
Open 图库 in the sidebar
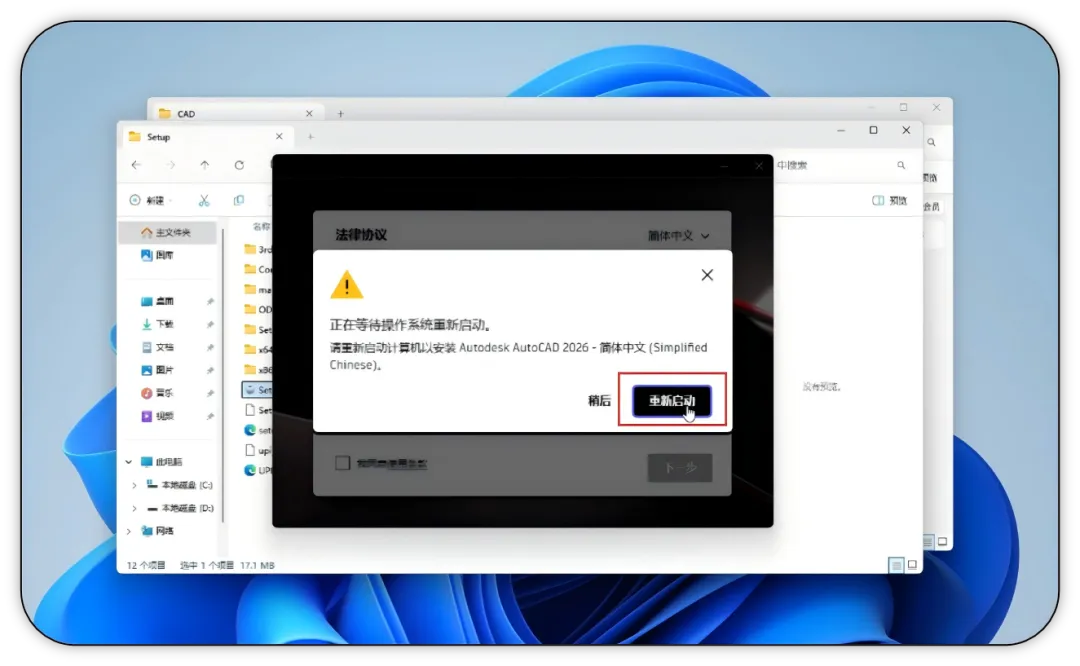[x=158, y=256]
